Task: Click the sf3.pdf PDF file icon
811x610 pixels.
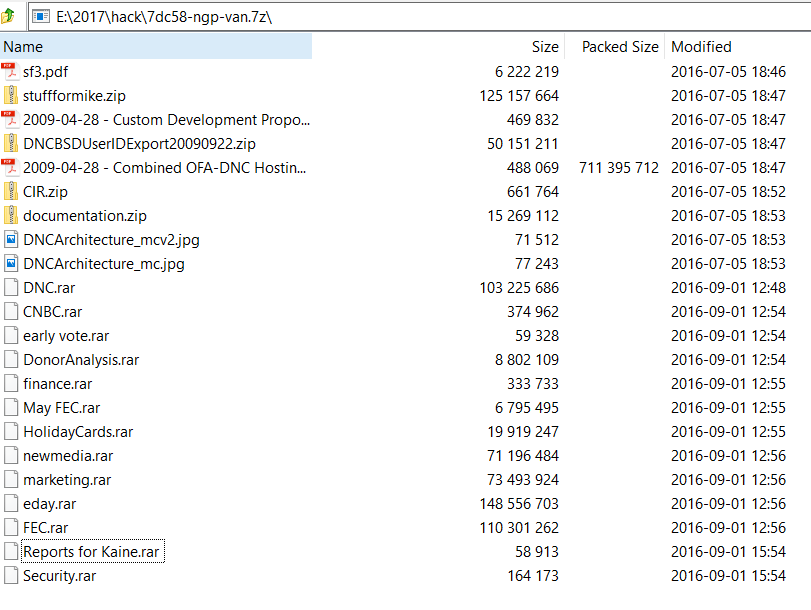Action: click(x=10, y=72)
